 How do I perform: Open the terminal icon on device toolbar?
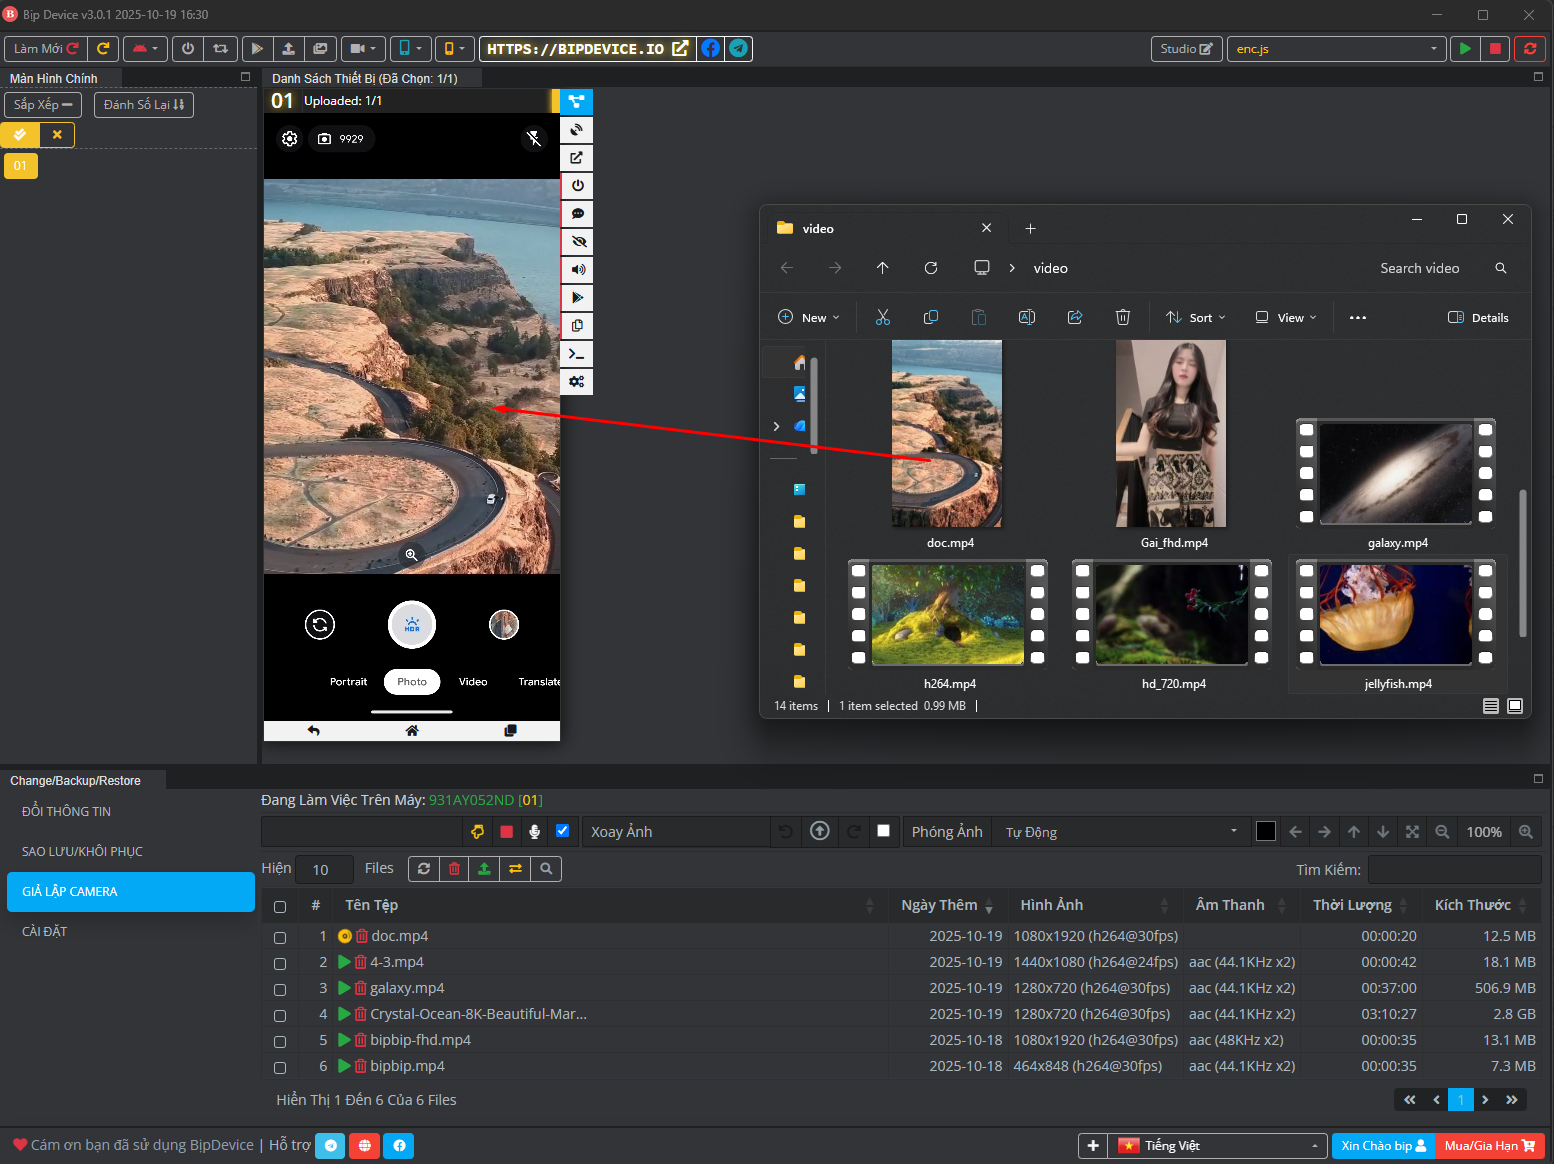[576, 353]
